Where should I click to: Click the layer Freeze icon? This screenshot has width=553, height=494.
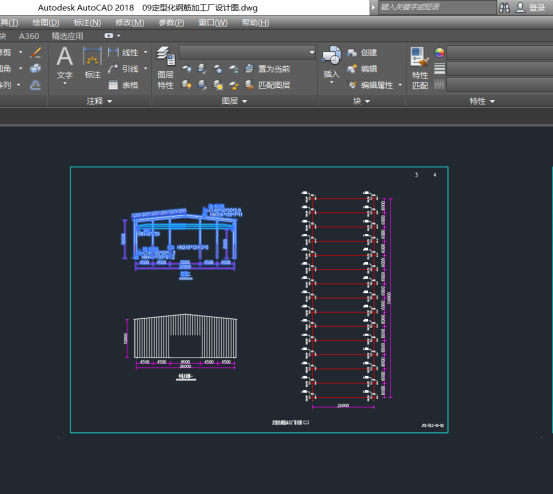point(218,69)
